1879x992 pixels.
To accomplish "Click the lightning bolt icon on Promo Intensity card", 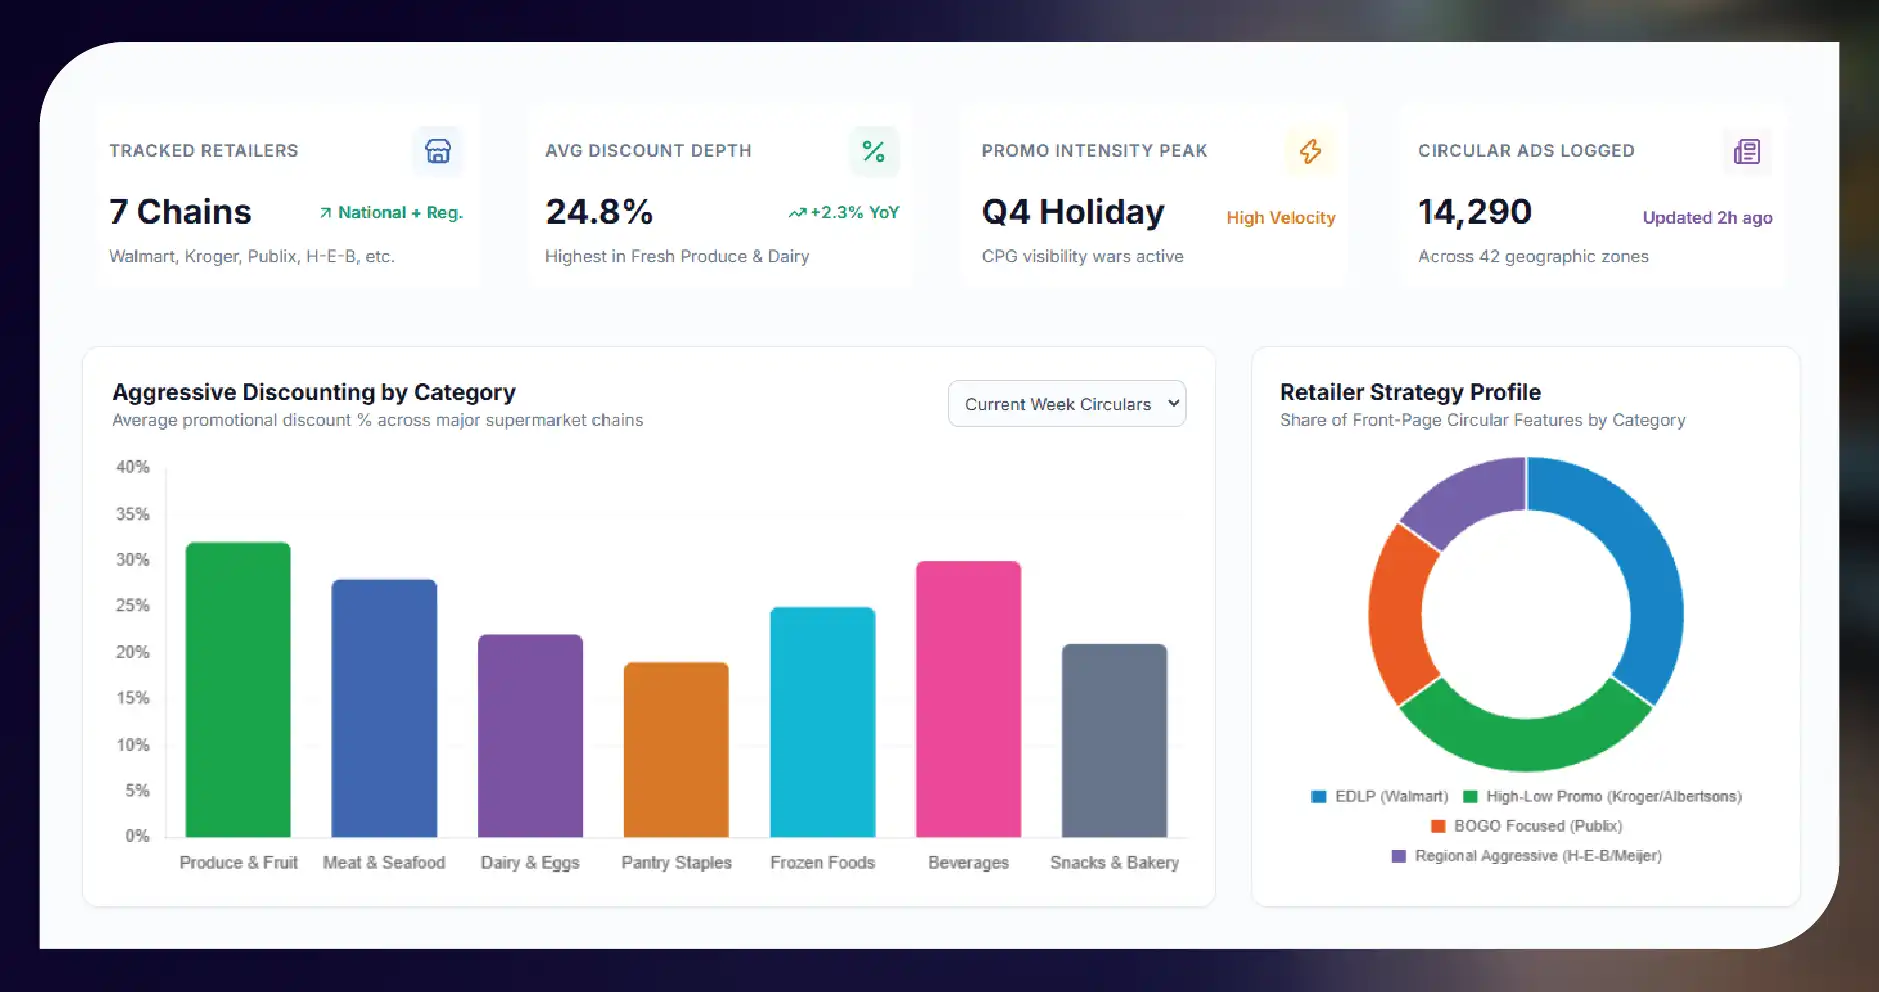I will [x=1310, y=151].
